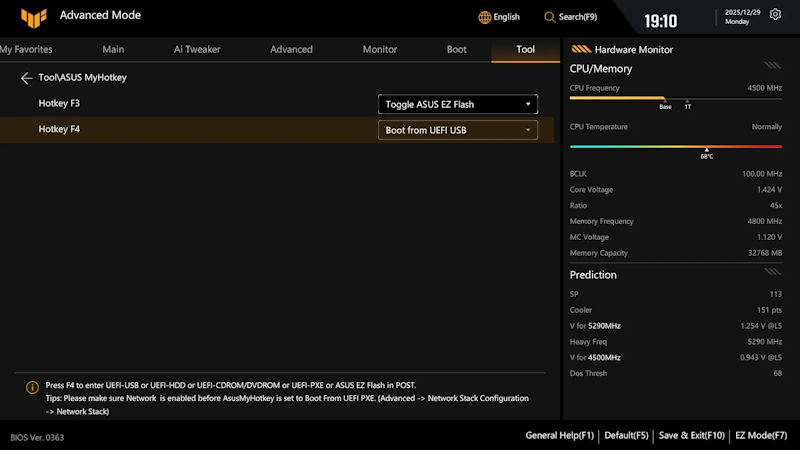Click the CPU Temperature Normally status
The height and width of the screenshot is (450, 800).
coord(766,127)
